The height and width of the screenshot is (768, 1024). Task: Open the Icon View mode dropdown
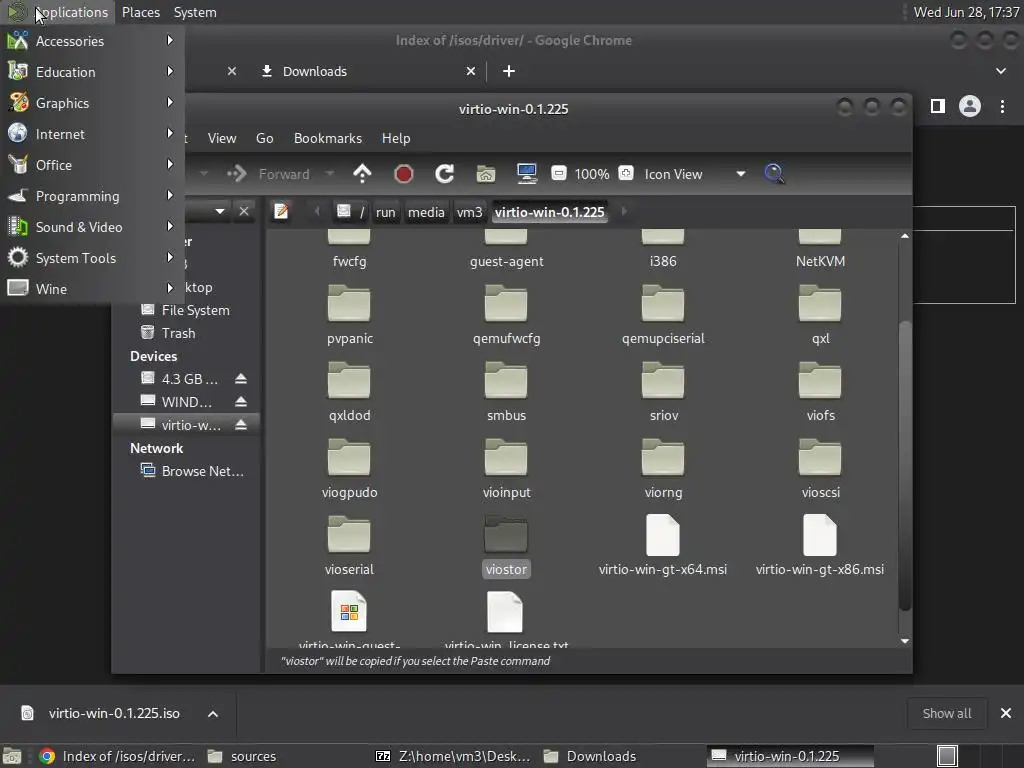point(694,174)
